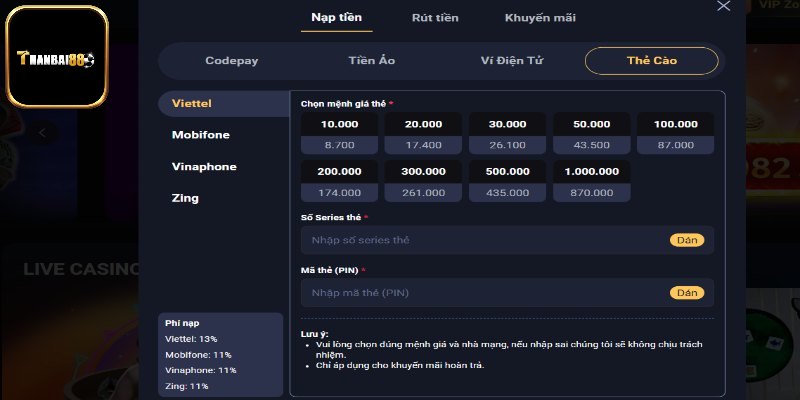Switch to Rút tiền tab
The width and height of the screenshot is (800, 400).
pyautogui.click(x=435, y=18)
